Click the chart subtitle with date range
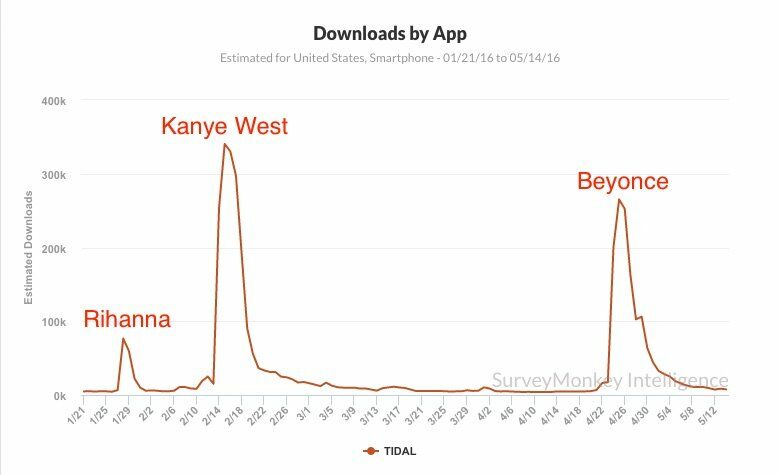The width and height of the screenshot is (779, 475). click(x=390, y=58)
